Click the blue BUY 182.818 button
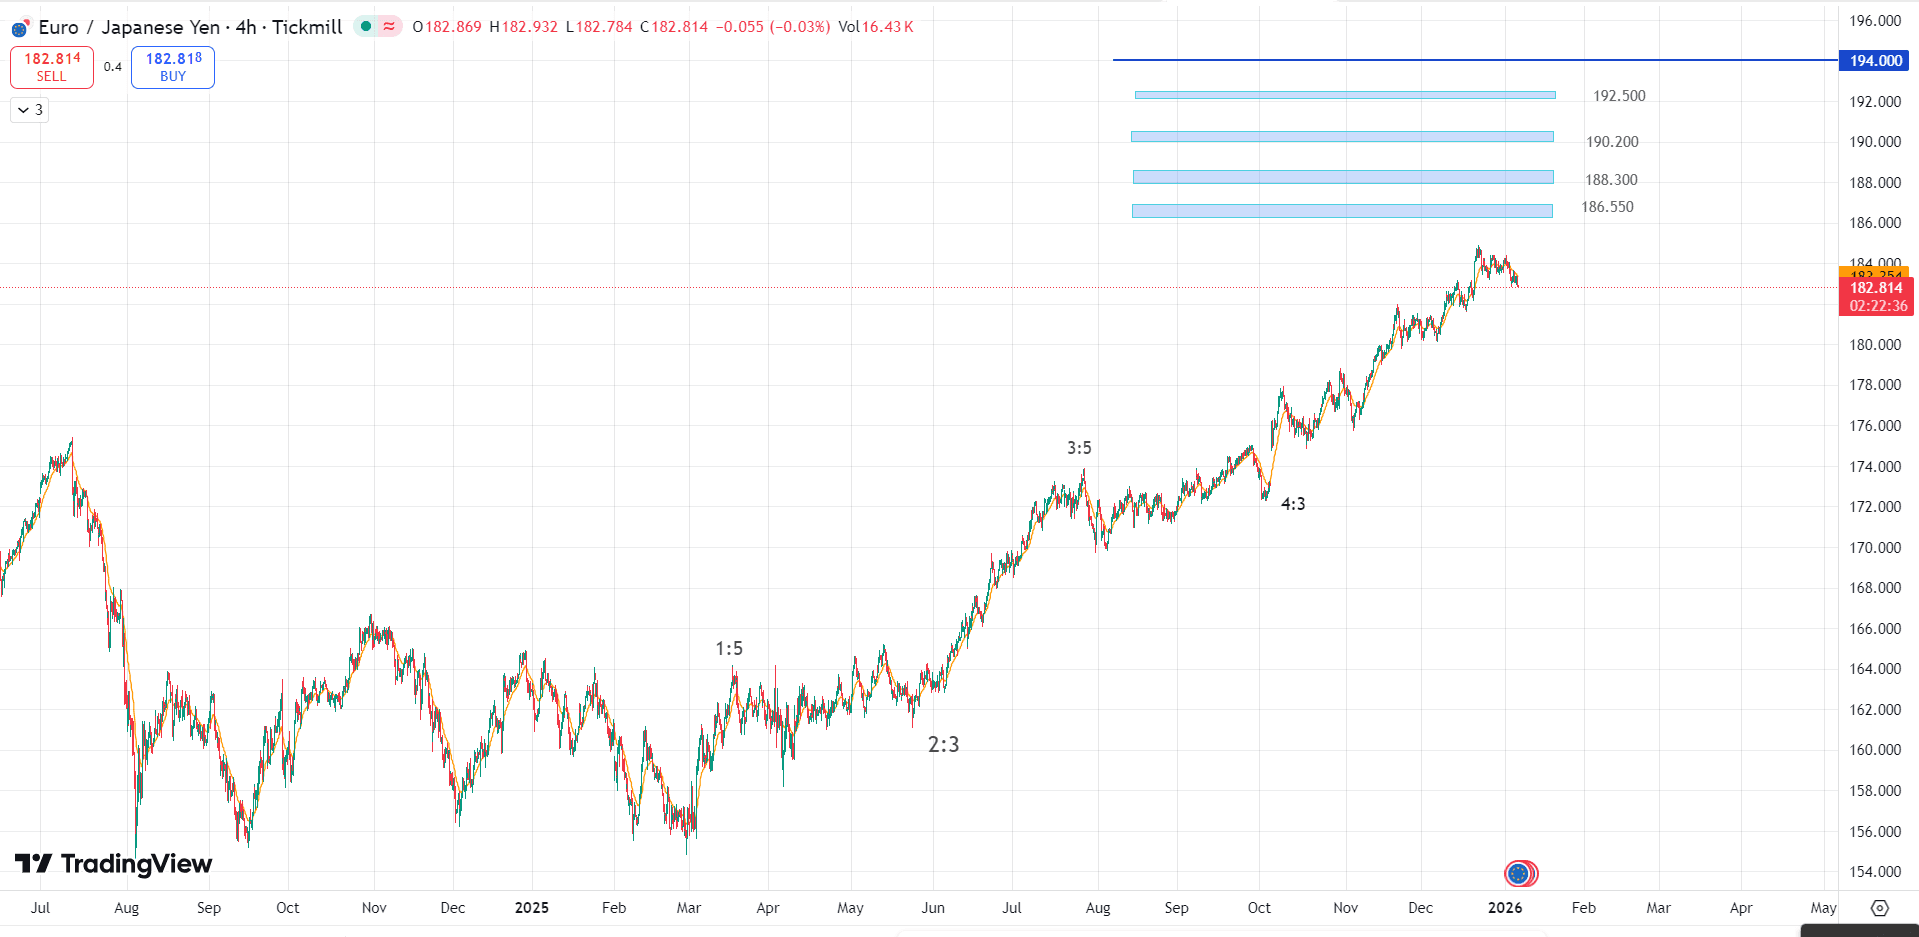The height and width of the screenshot is (937, 1919). [x=172, y=66]
